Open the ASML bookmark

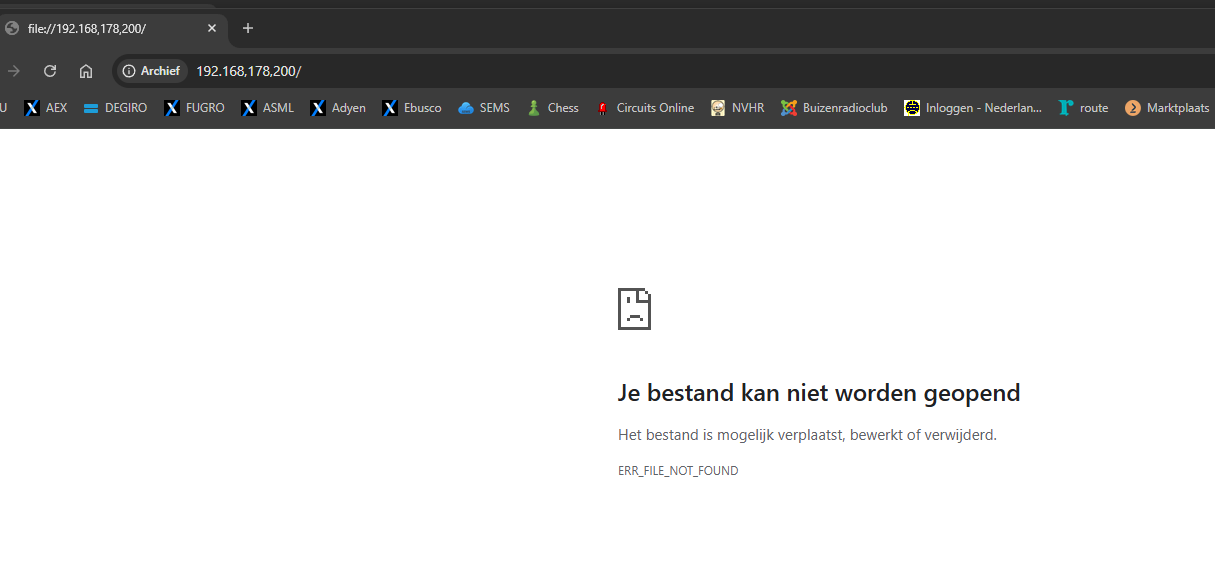point(268,108)
